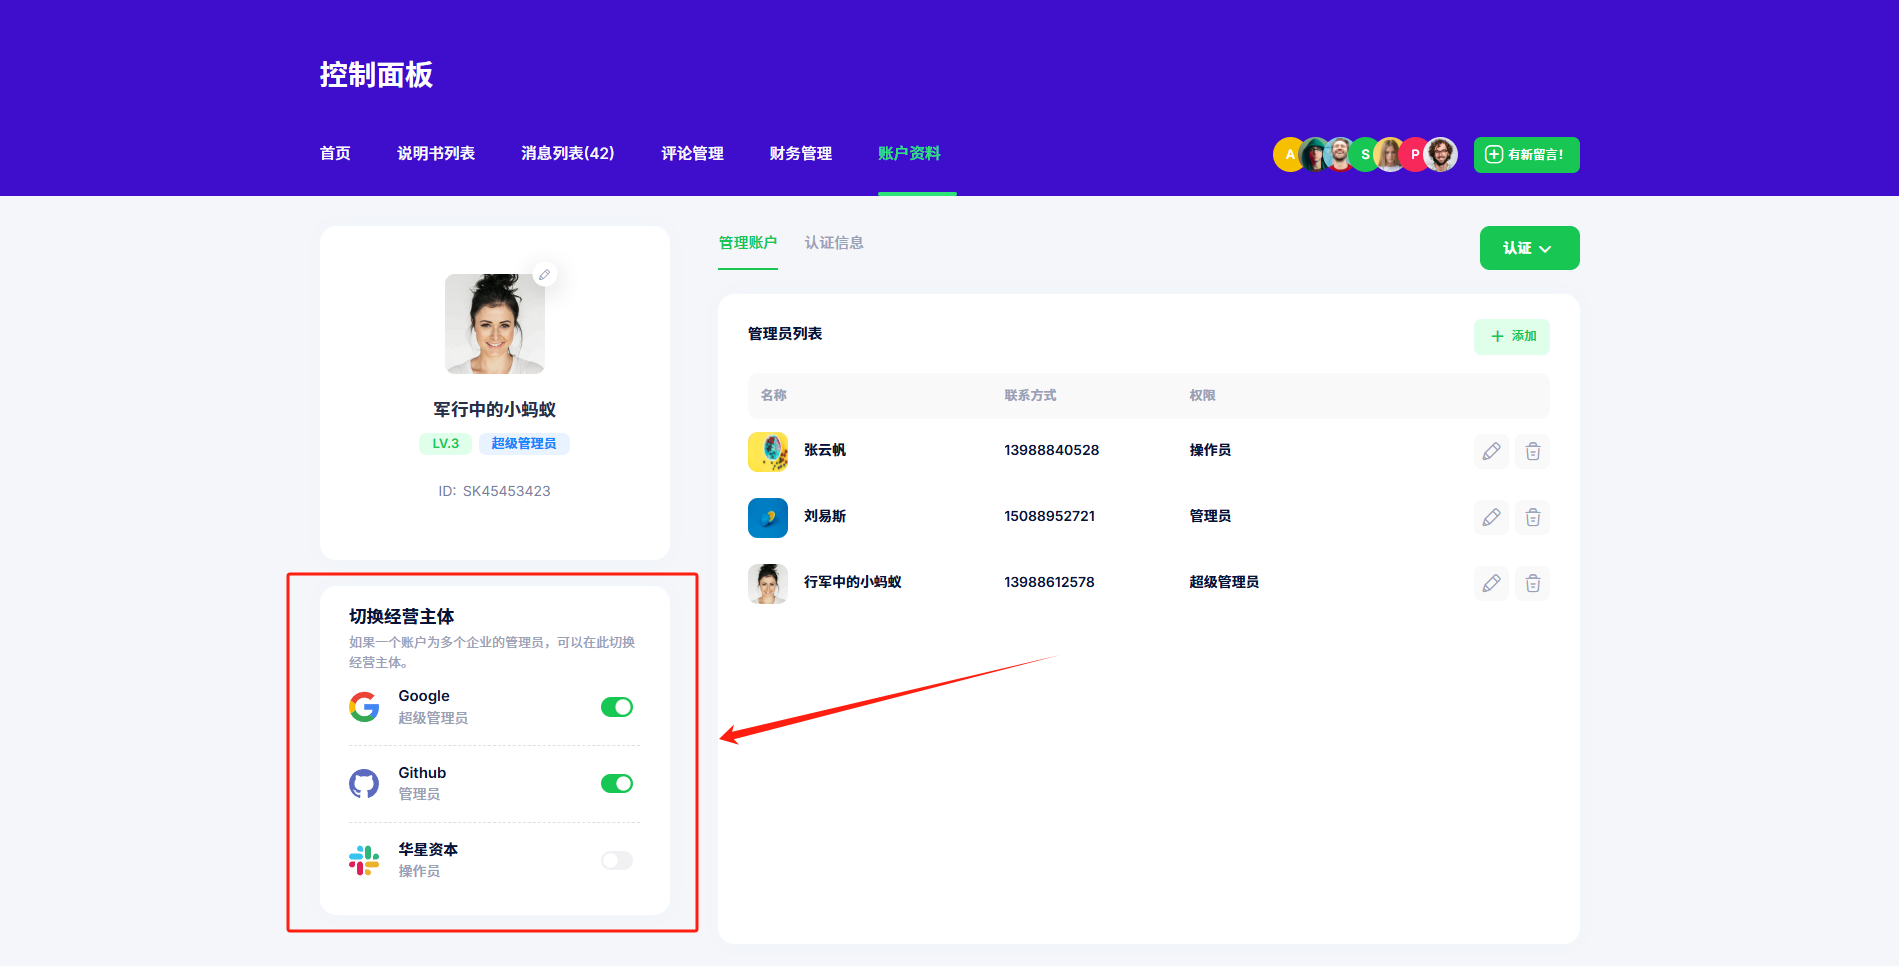The width and height of the screenshot is (1899, 966).
Task: Delete admin 刘易斯 with trash icon
Action: coord(1532,518)
